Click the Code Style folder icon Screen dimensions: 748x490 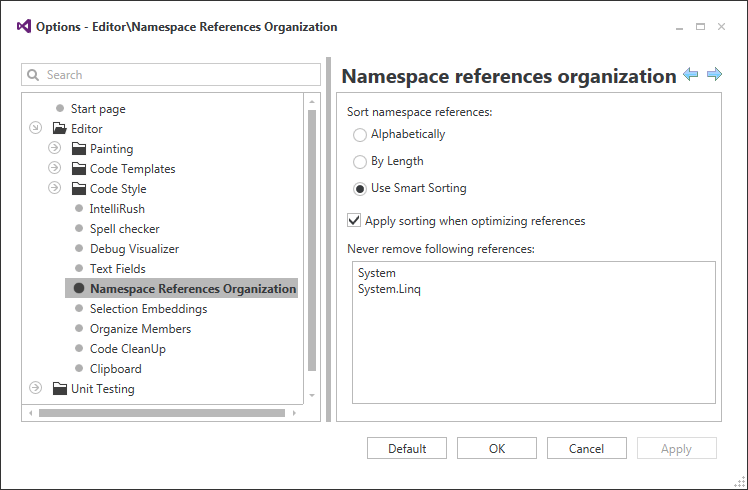[x=79, y=189]
